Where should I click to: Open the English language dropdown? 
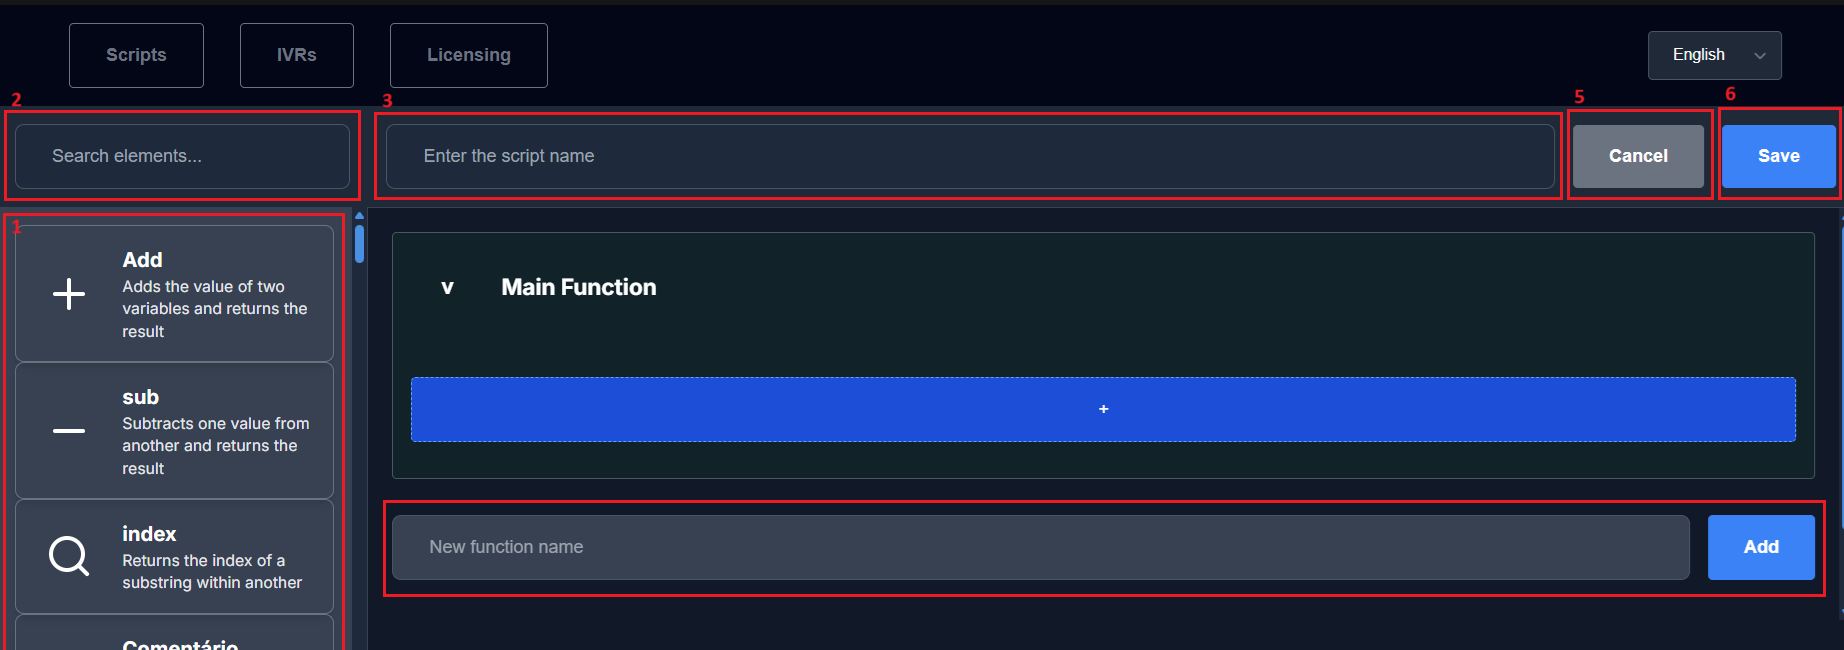pos(1715,55)
